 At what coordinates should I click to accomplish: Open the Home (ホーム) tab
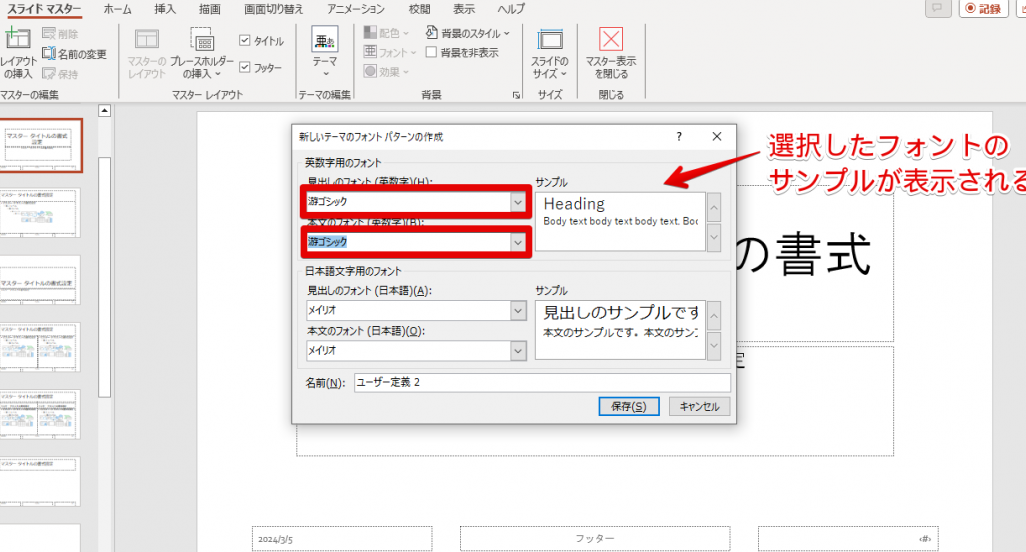click(x=117, y=9)
